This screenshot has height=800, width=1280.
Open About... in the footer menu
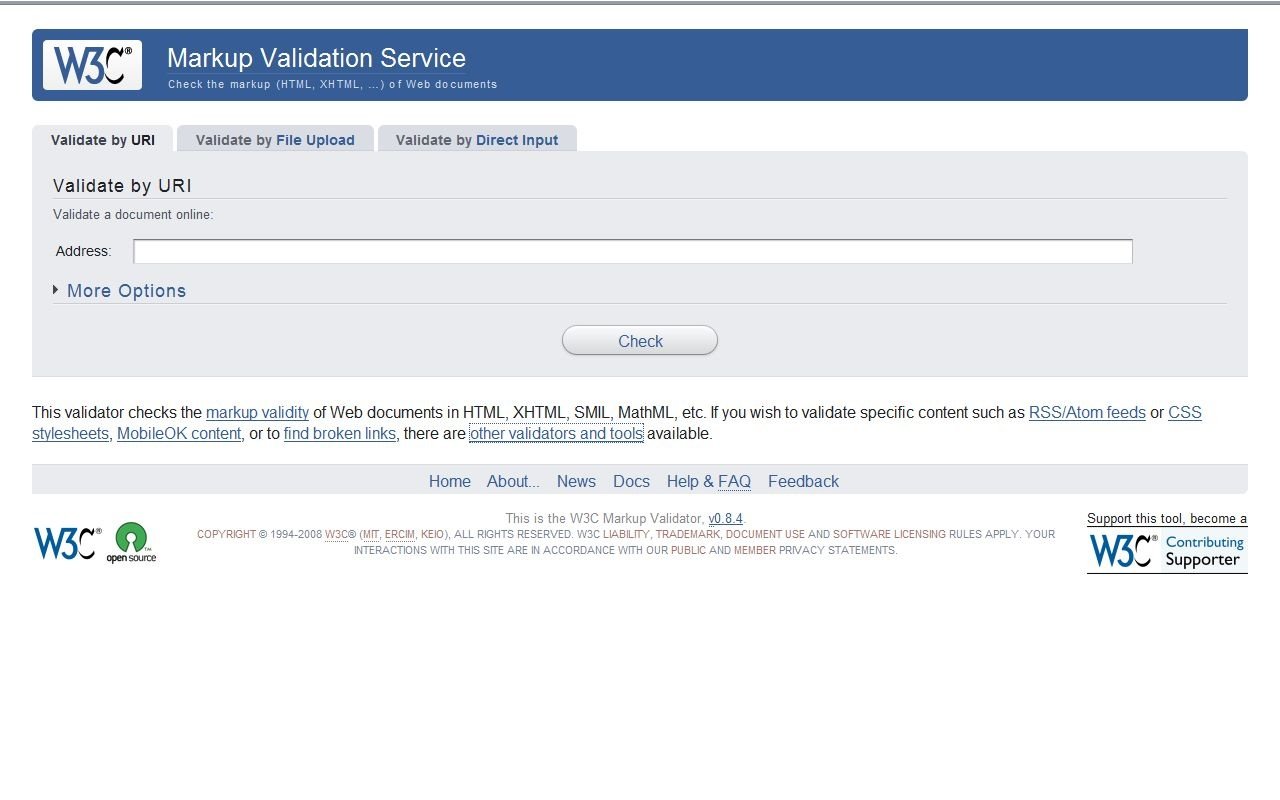[x=513, y=481]
